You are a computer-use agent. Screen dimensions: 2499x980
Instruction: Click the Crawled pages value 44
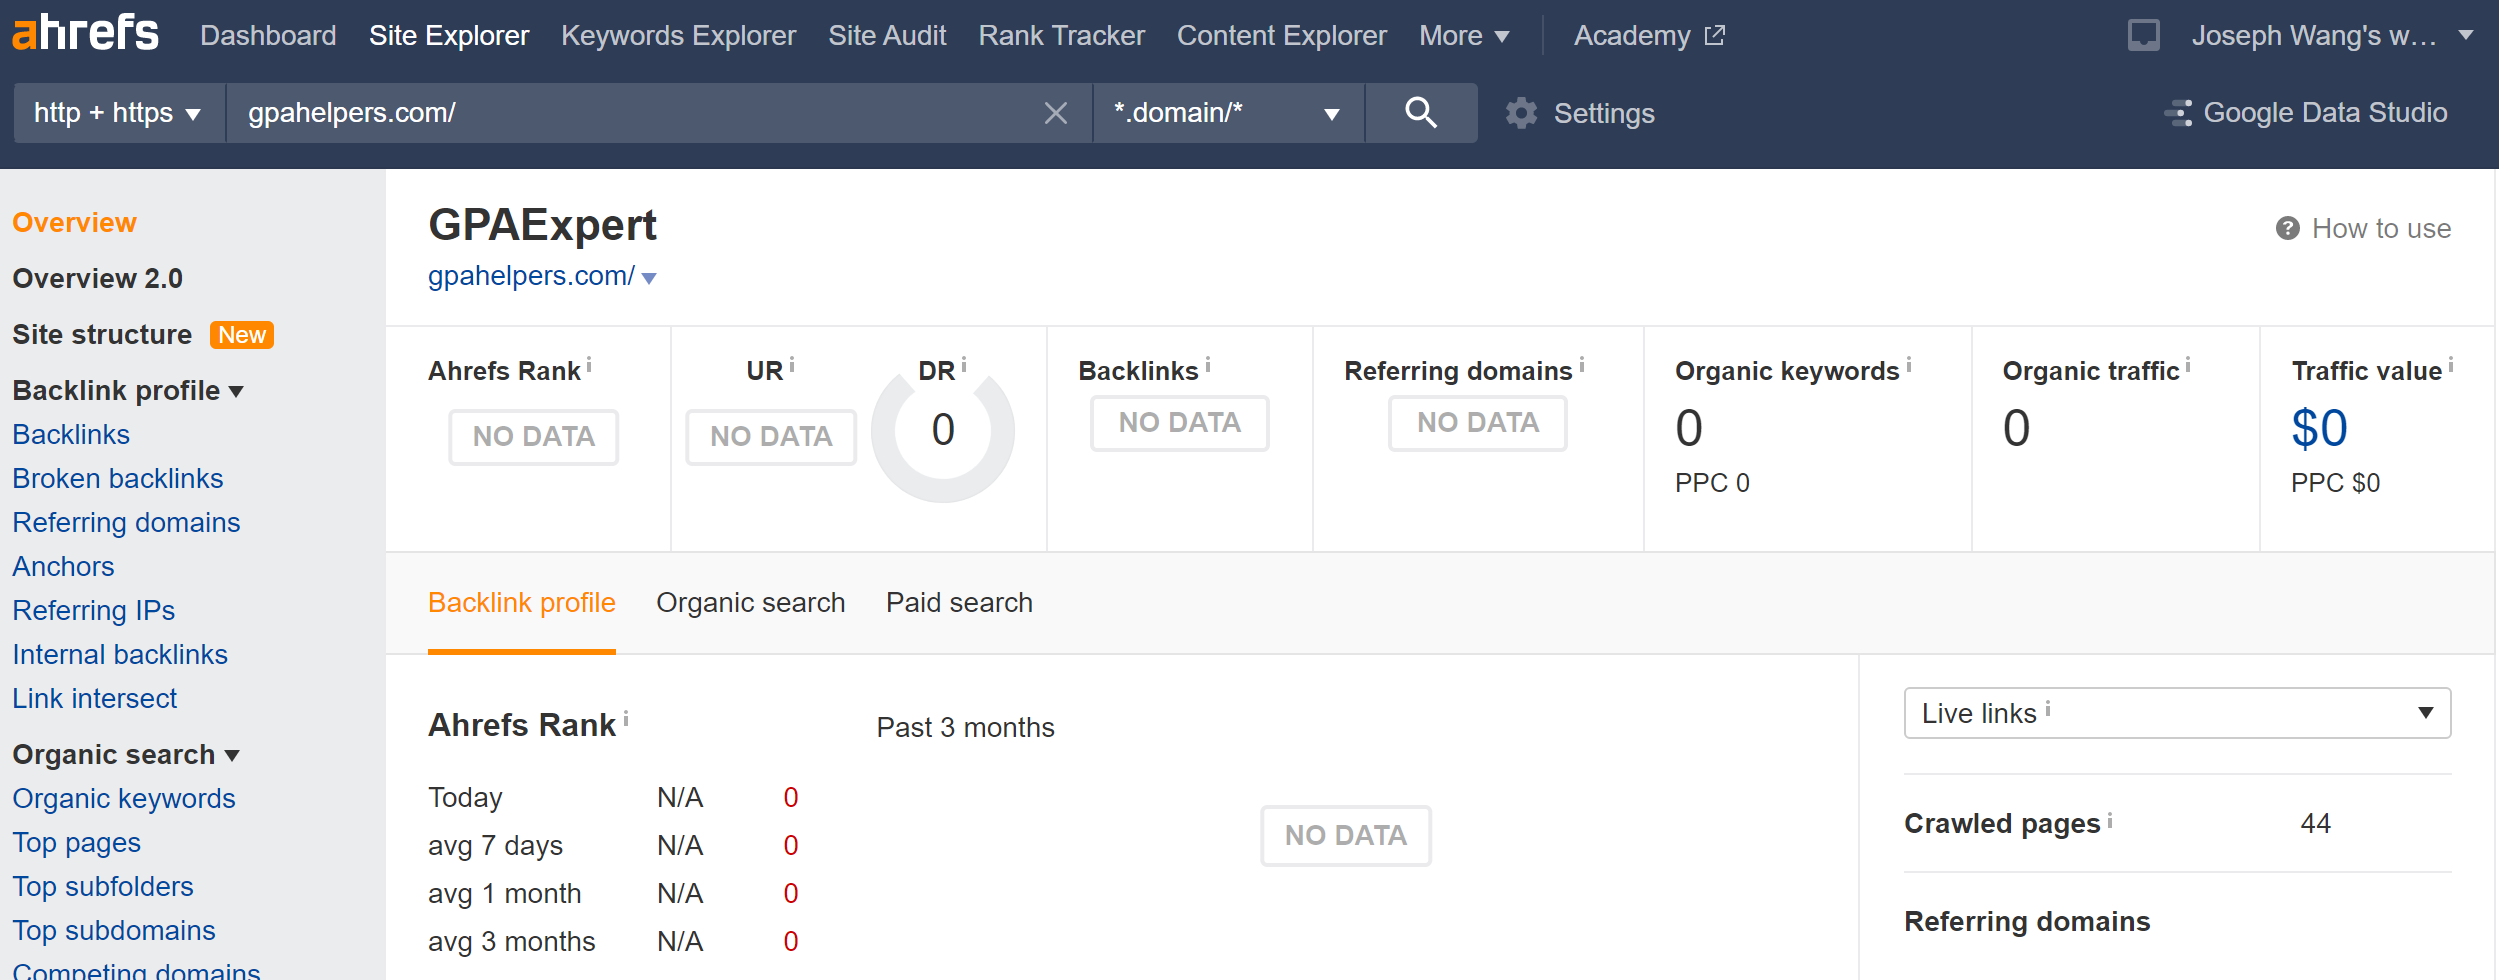click(2315, 824)
